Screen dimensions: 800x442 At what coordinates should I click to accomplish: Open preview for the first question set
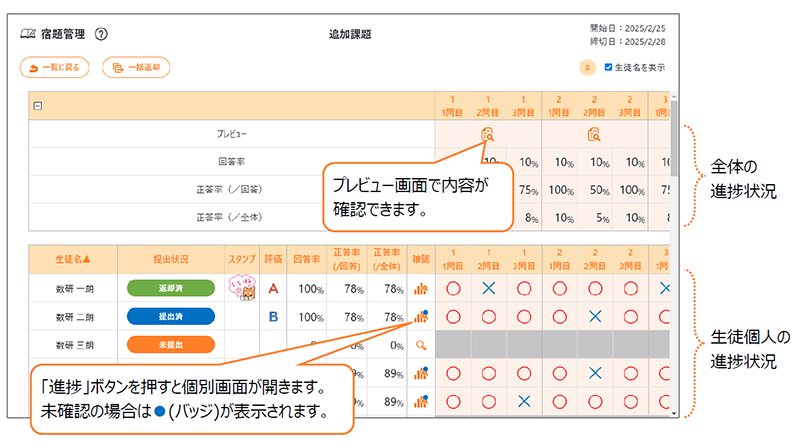[487, 134]
